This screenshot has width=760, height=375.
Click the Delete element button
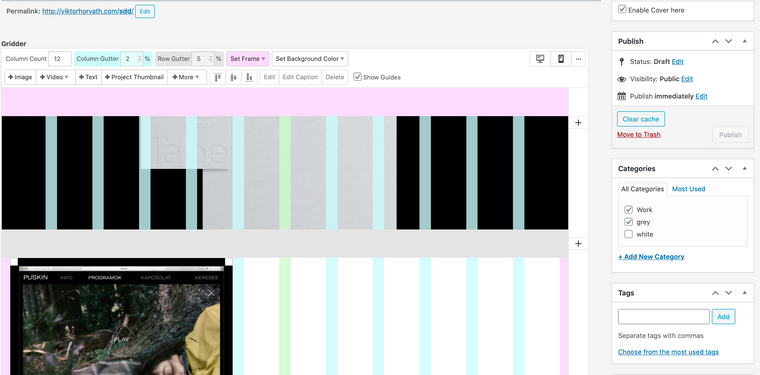pyautogui.click(x=334, y=77)
